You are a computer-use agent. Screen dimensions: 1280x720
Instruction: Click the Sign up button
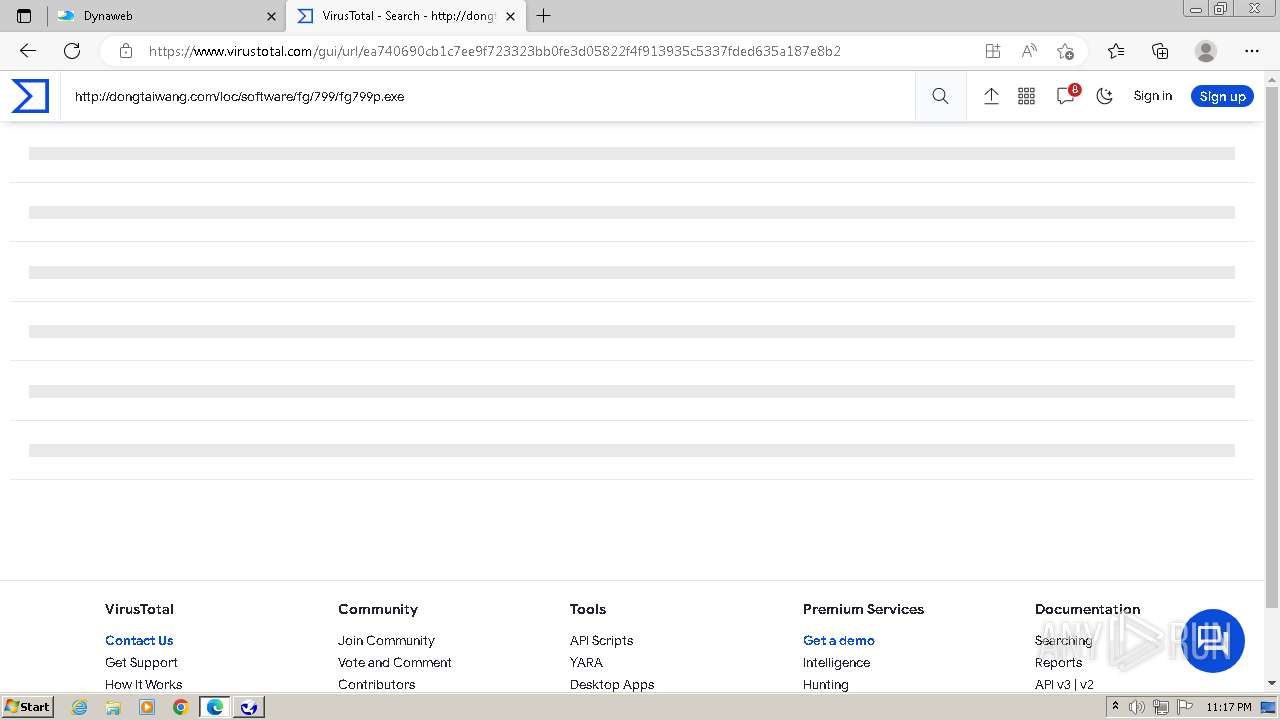point(1222,96)
